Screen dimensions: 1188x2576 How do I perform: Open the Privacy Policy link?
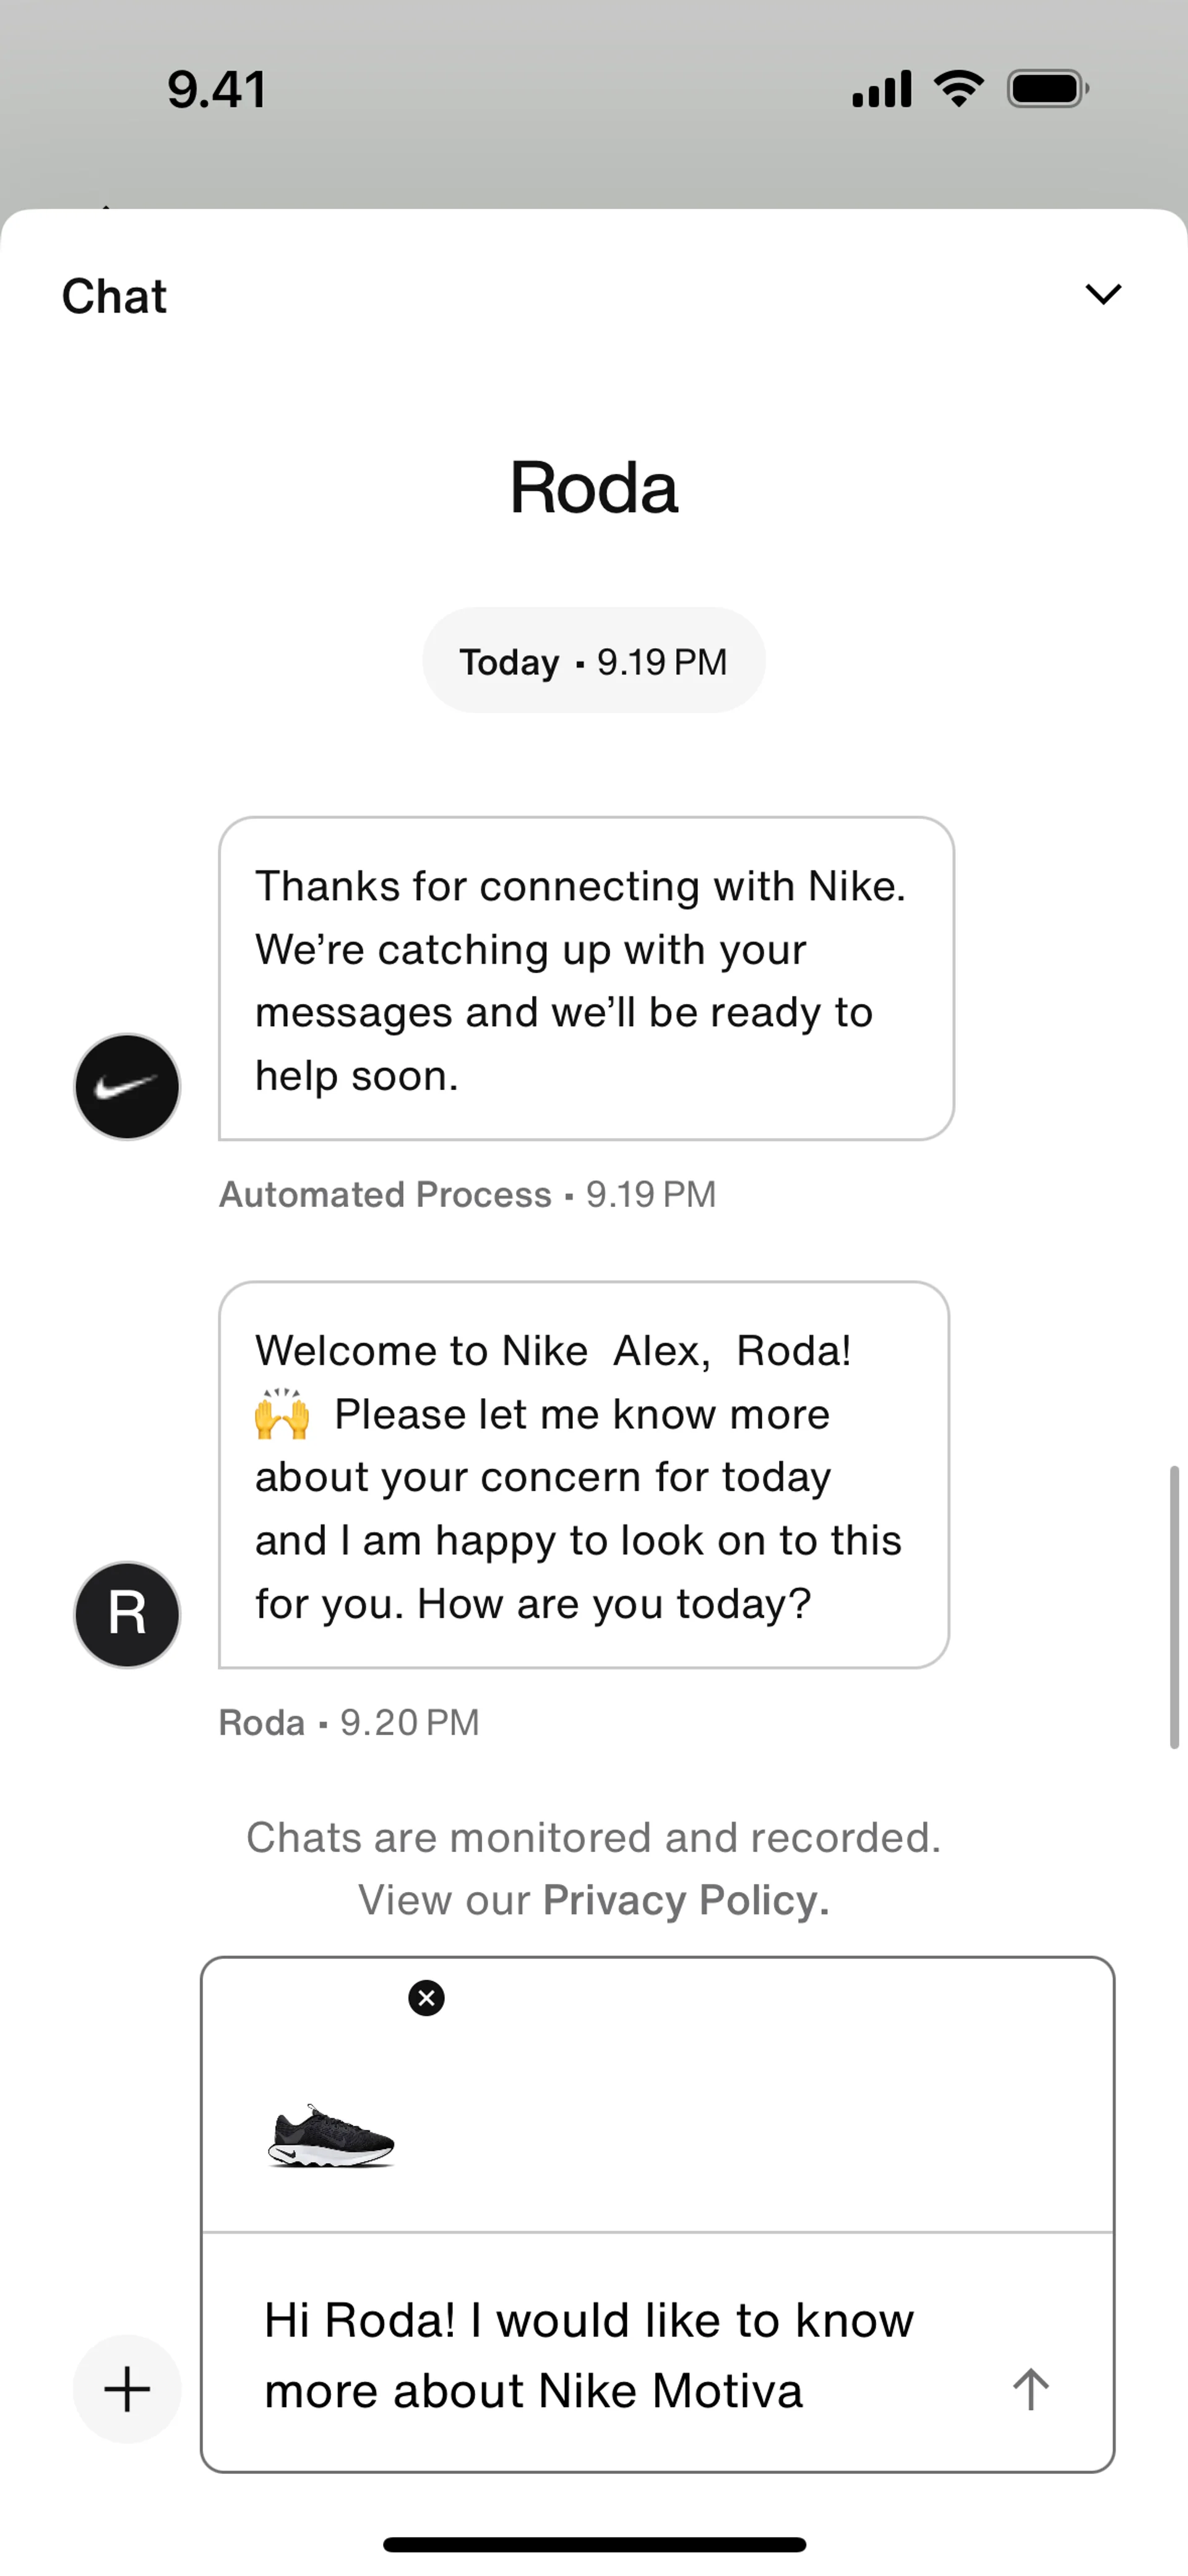(685, 1900)
